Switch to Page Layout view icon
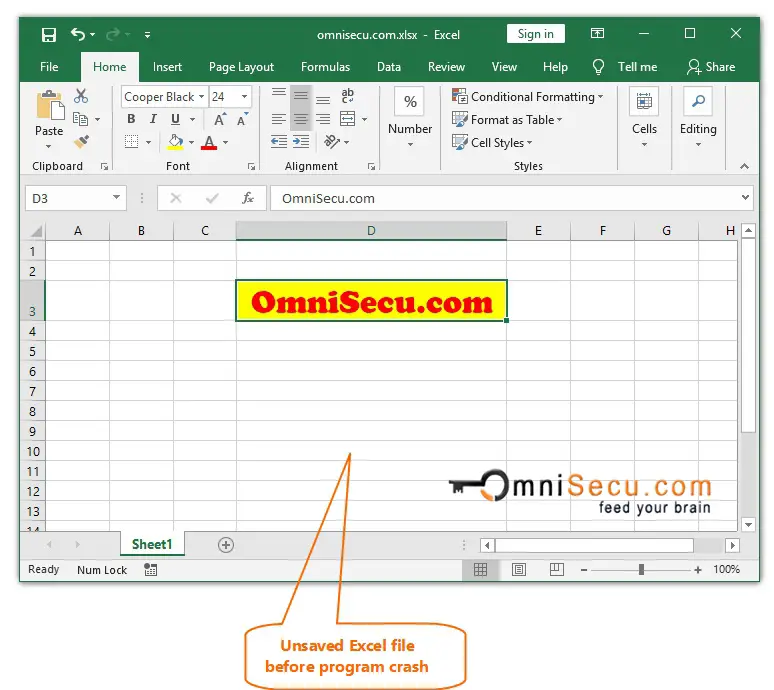Image resolution: width=774 pixels, height=690 pixels. (x=519, y=570)
